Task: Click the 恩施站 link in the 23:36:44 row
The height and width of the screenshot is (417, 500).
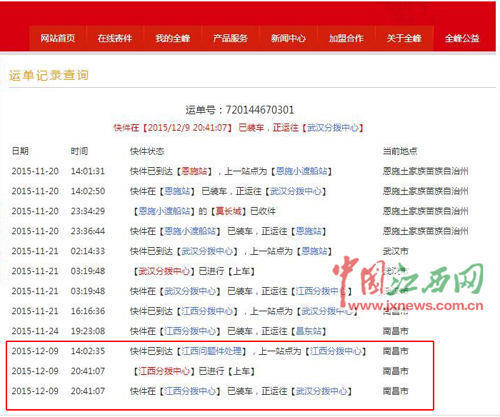Action: tap(309, 231)
